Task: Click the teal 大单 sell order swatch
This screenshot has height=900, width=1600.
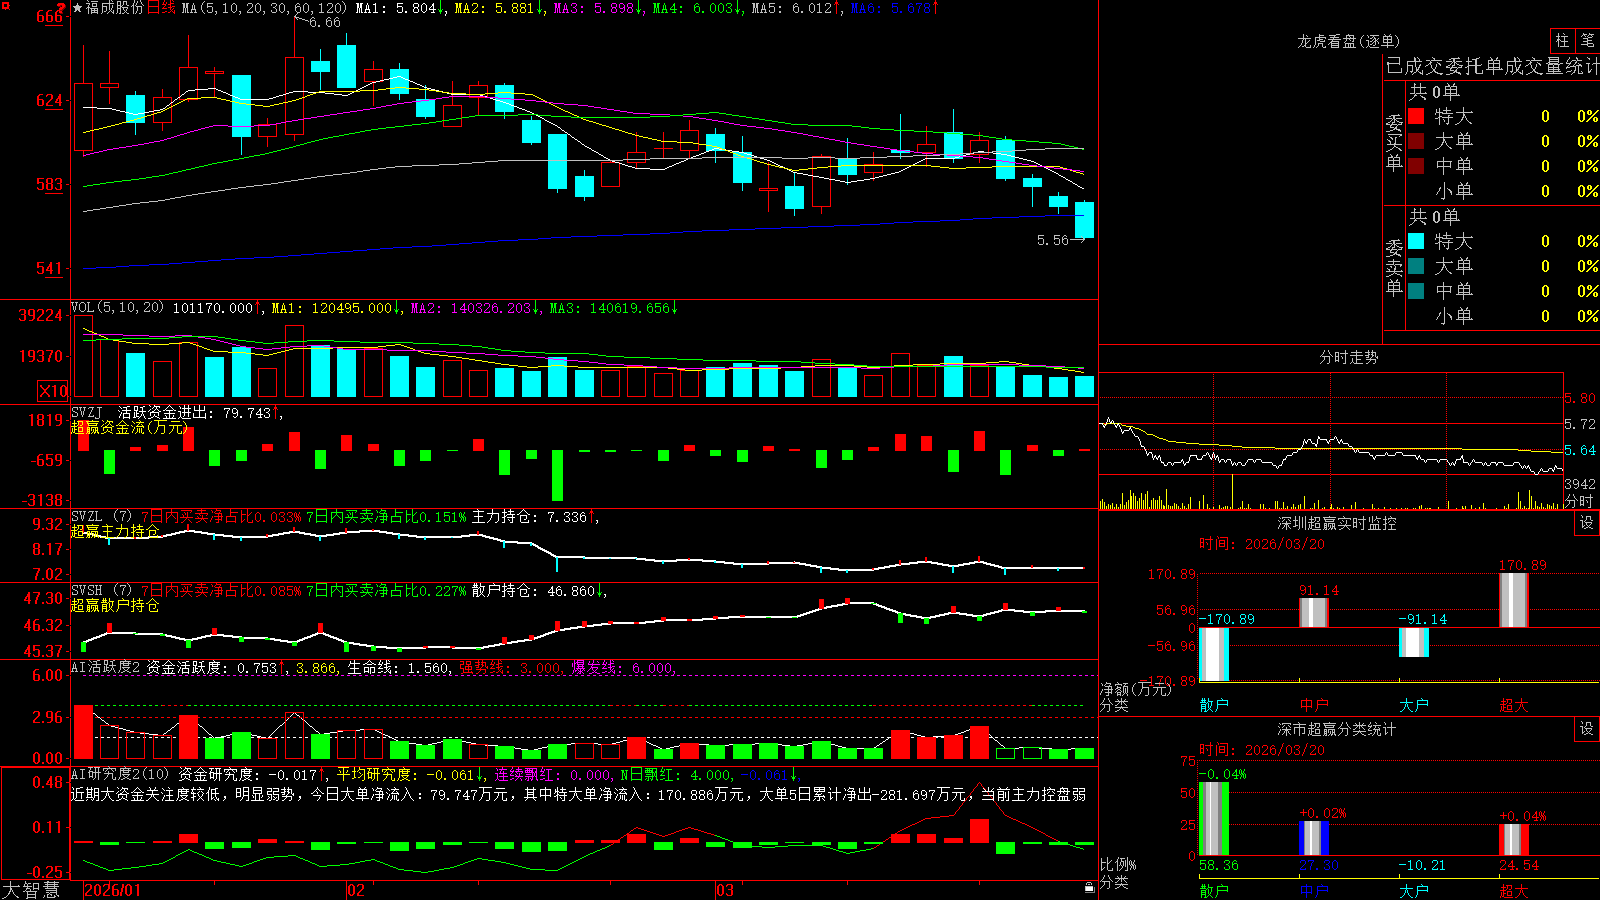Action: 1416,266
